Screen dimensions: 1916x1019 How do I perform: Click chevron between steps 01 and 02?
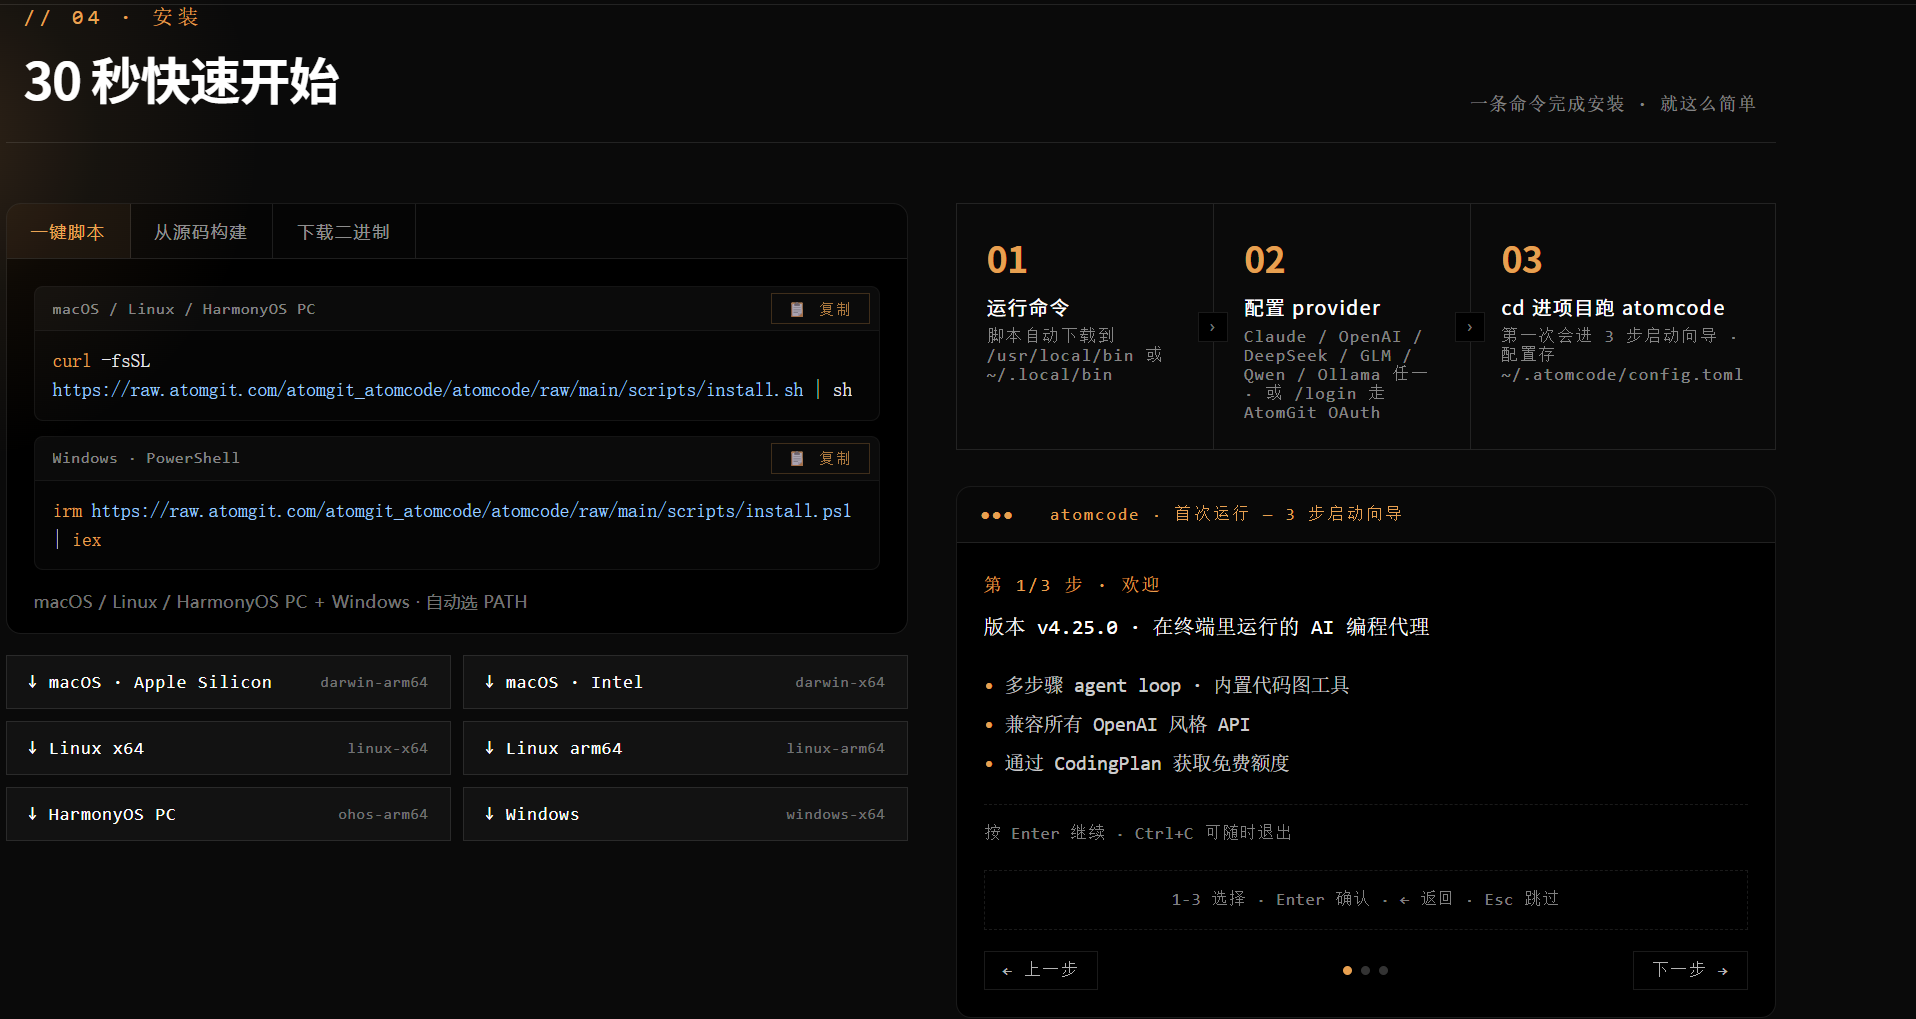pyautogui.click(x=1212, y=327)
